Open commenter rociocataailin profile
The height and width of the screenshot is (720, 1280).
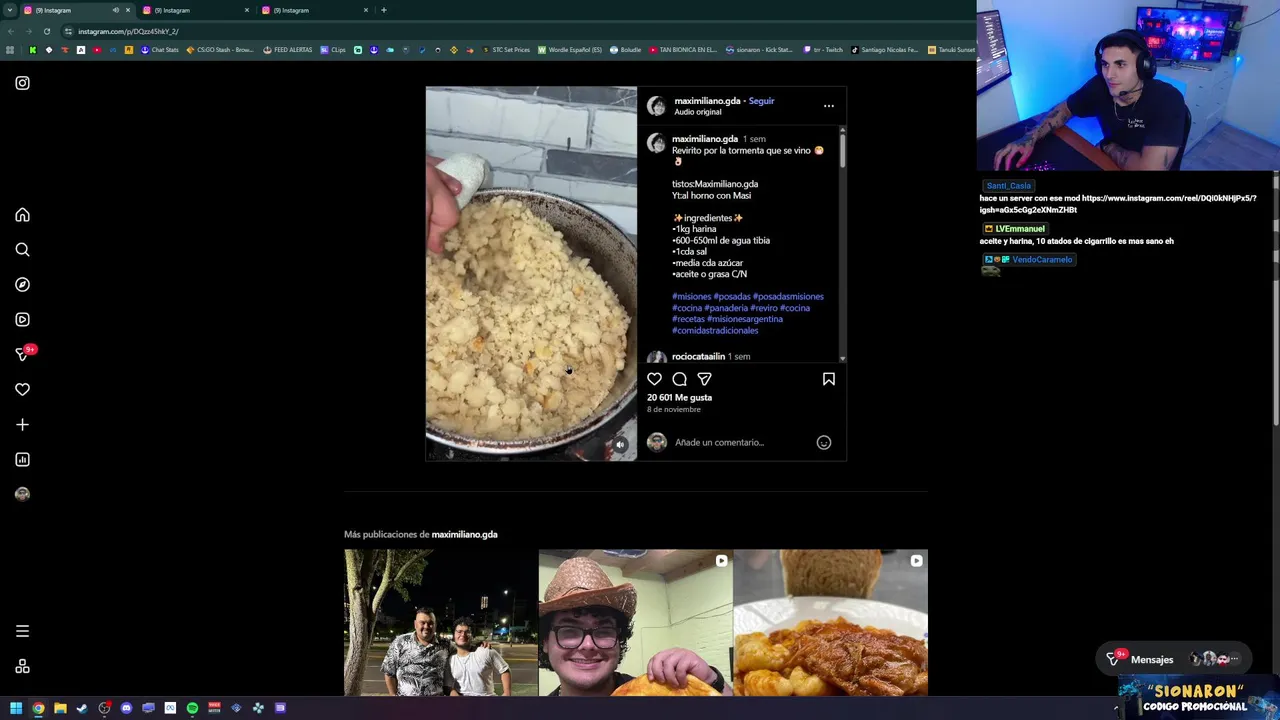click(x=698, y=357)
